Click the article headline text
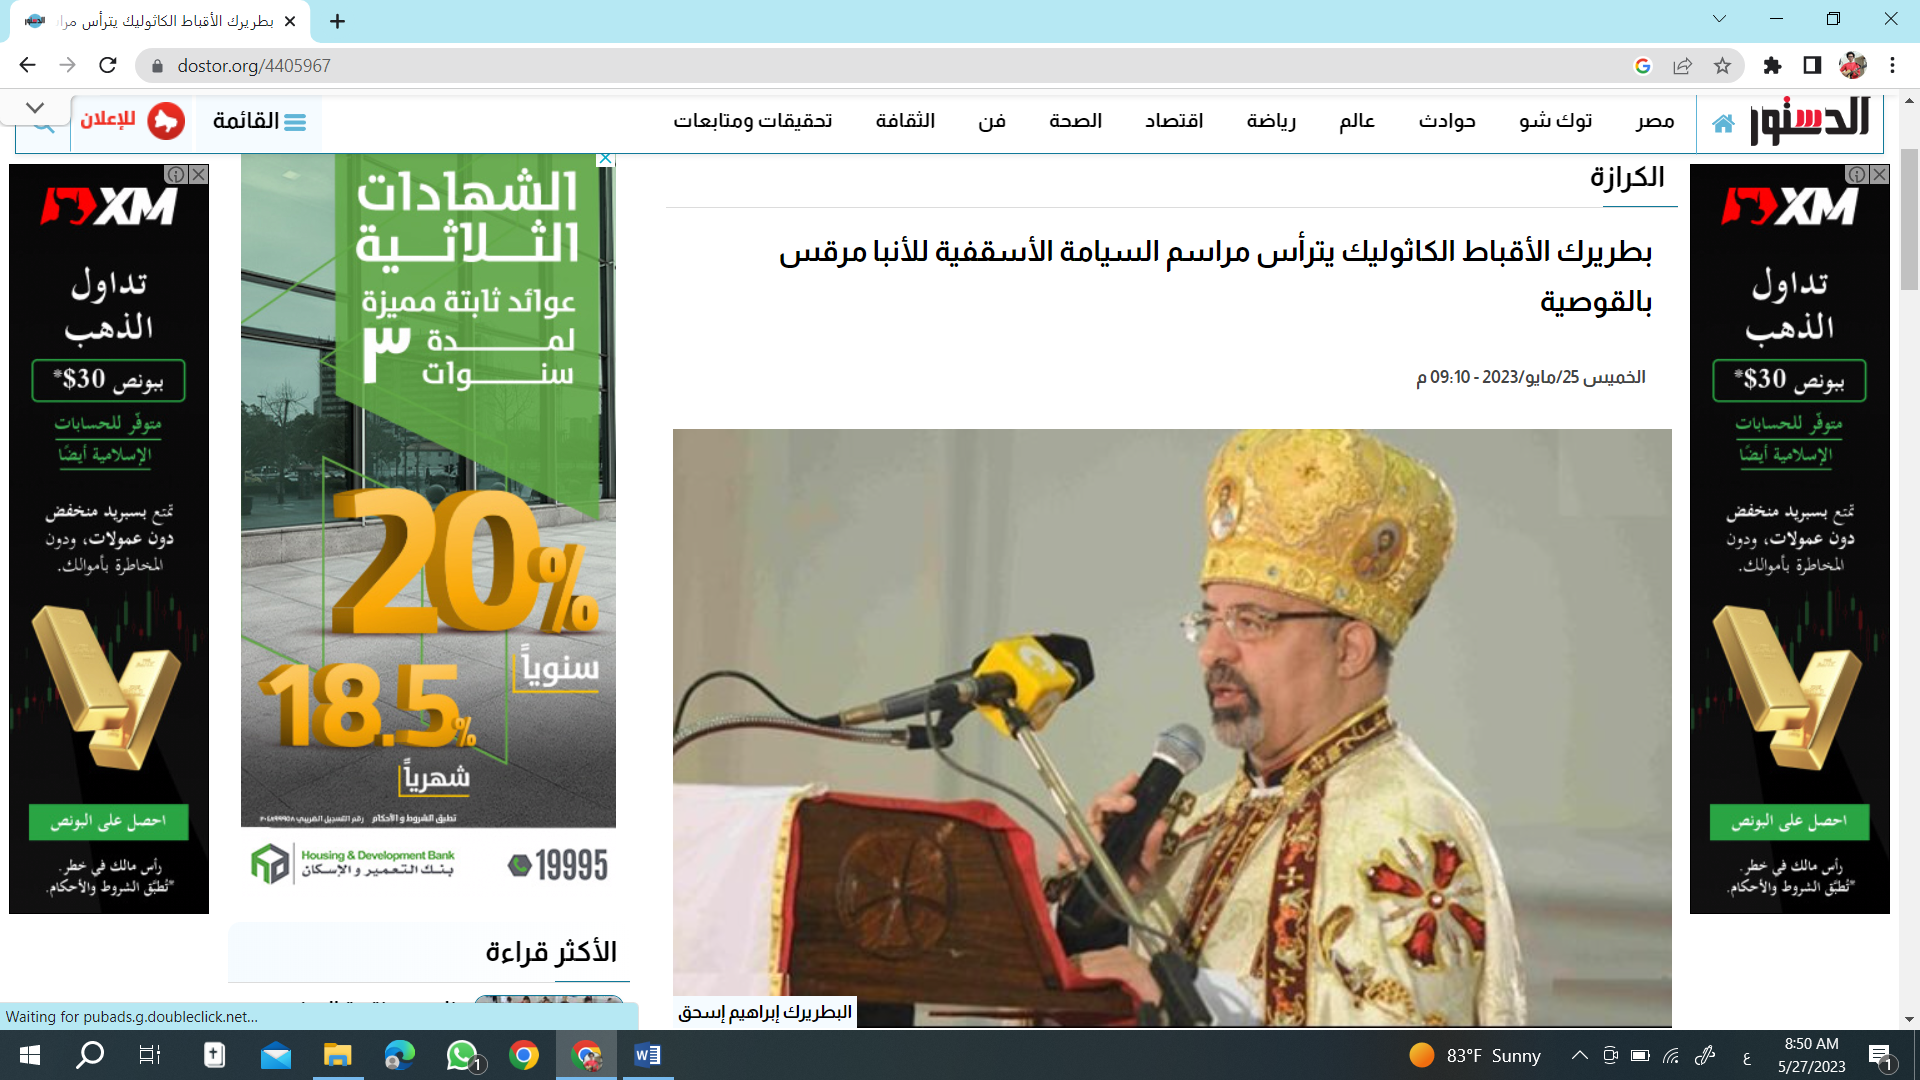 [x=1215, y=276]
